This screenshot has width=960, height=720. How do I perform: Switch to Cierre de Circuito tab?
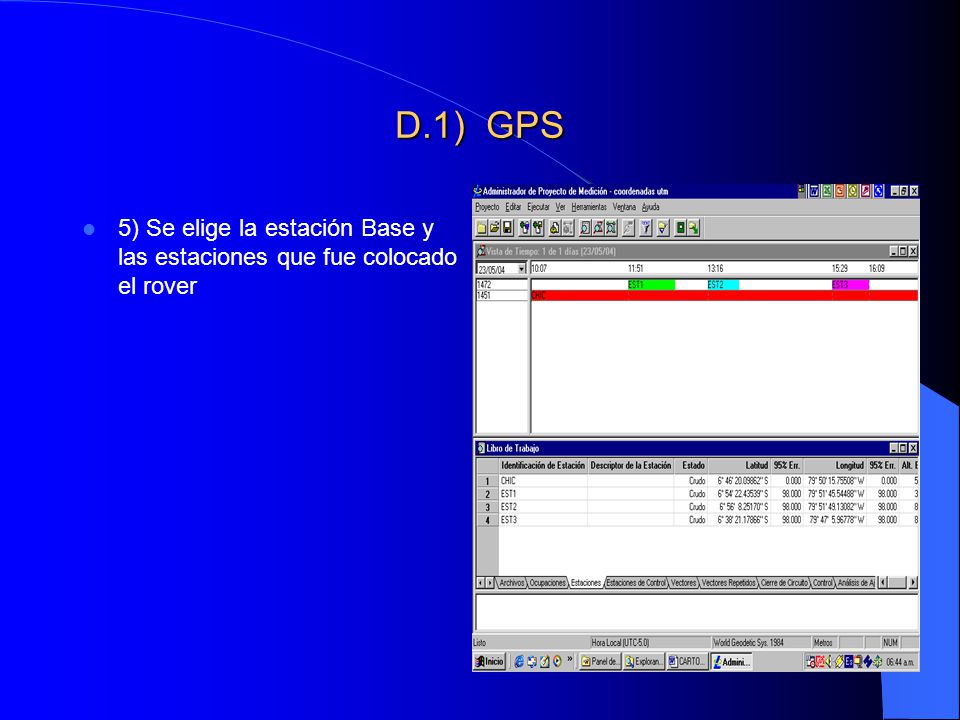tap(784, 583)
